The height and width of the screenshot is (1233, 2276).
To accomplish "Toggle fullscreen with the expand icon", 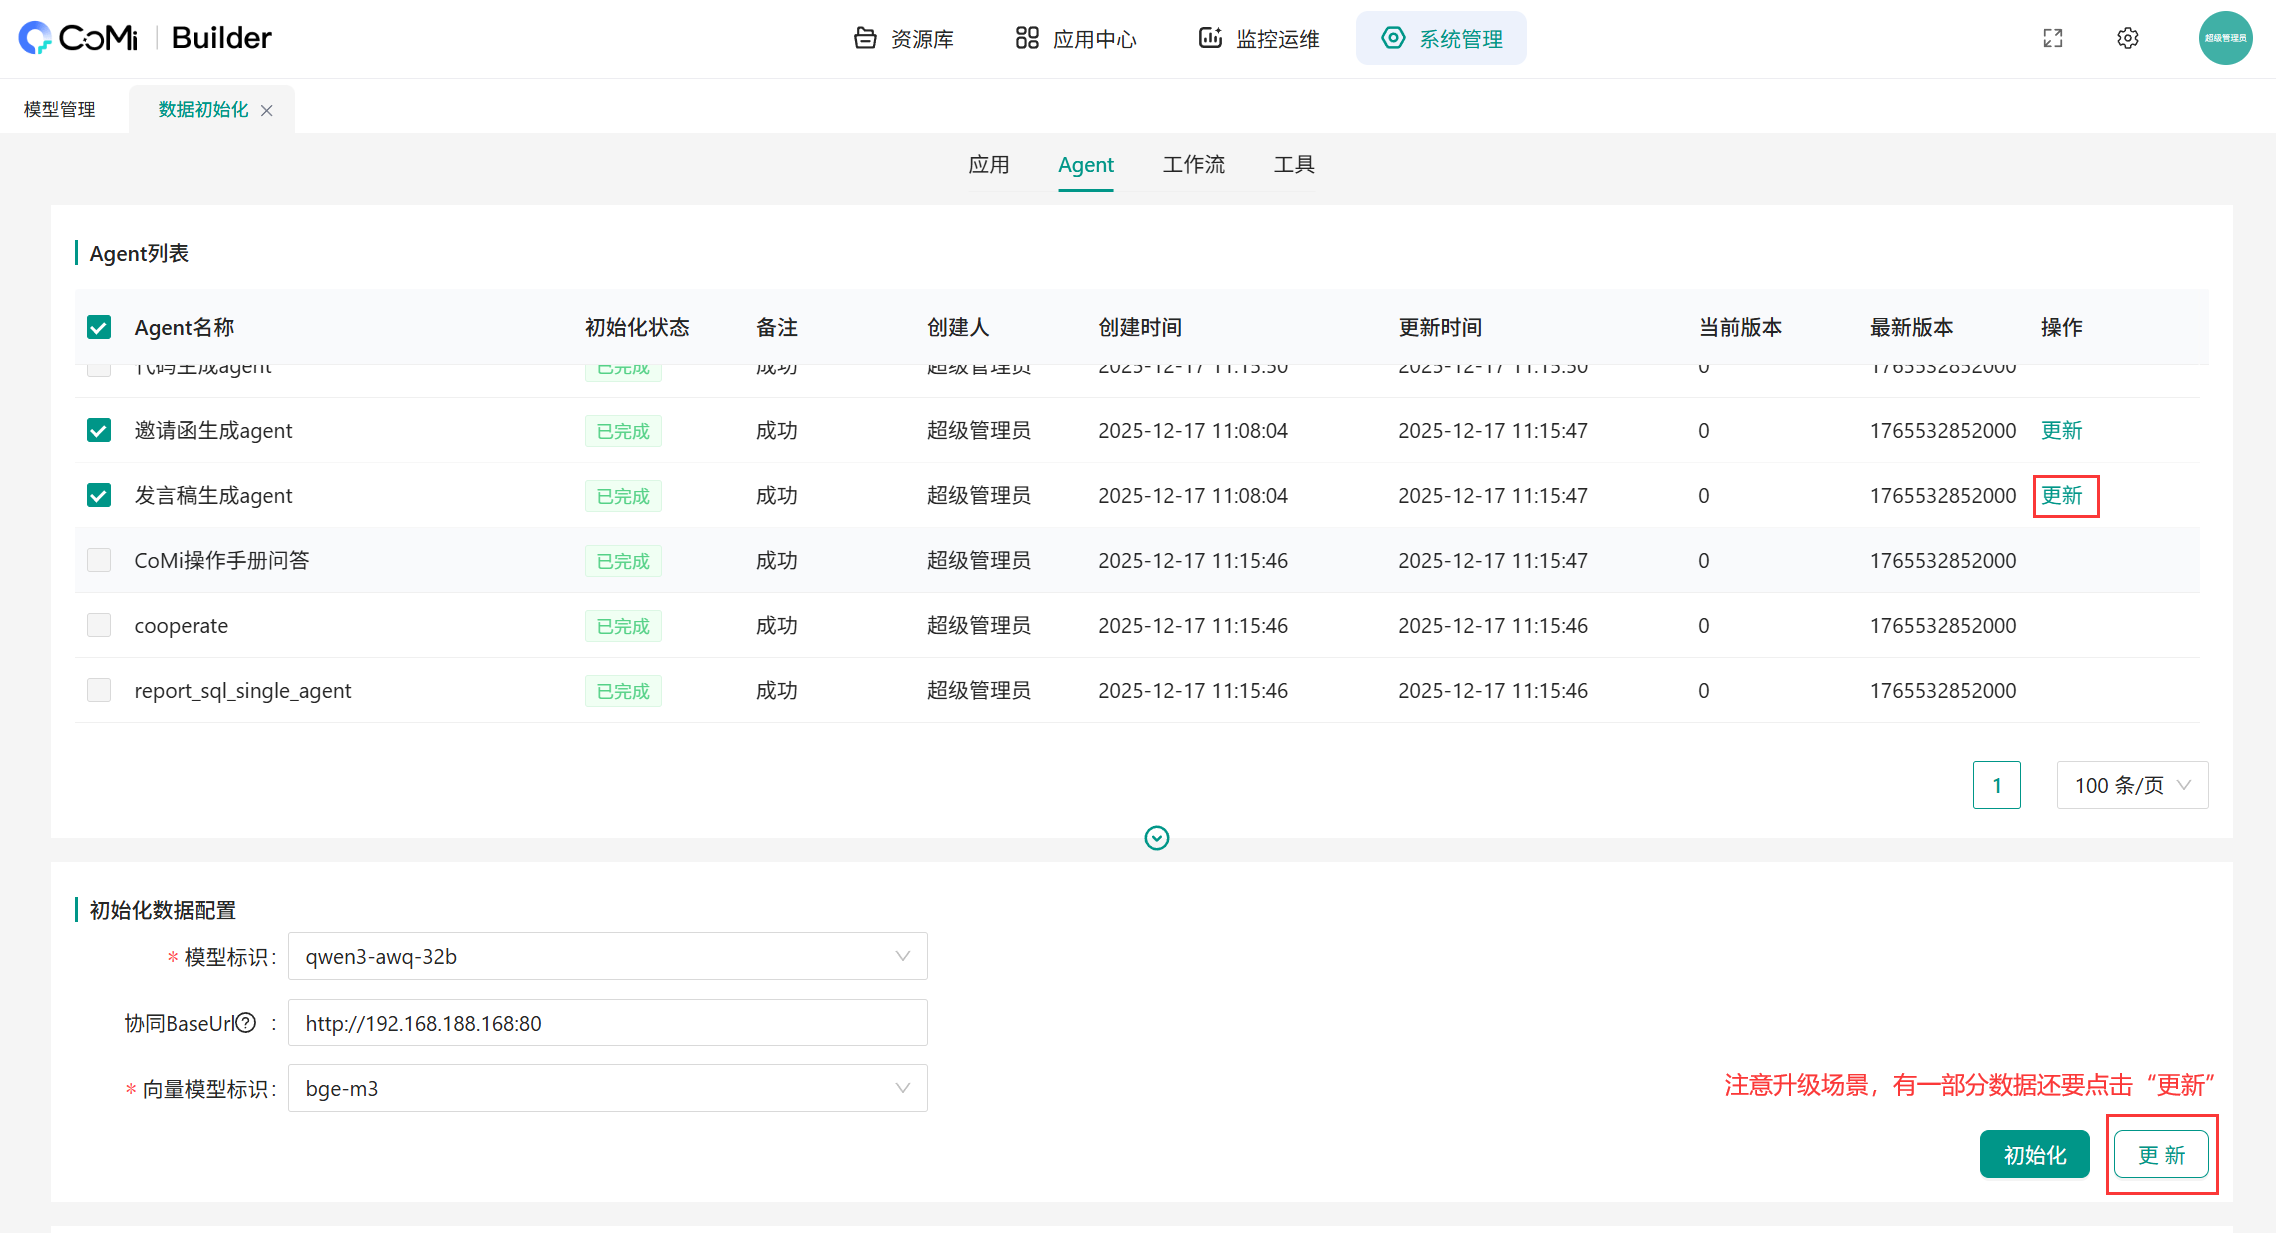I will pos(2053,38).
